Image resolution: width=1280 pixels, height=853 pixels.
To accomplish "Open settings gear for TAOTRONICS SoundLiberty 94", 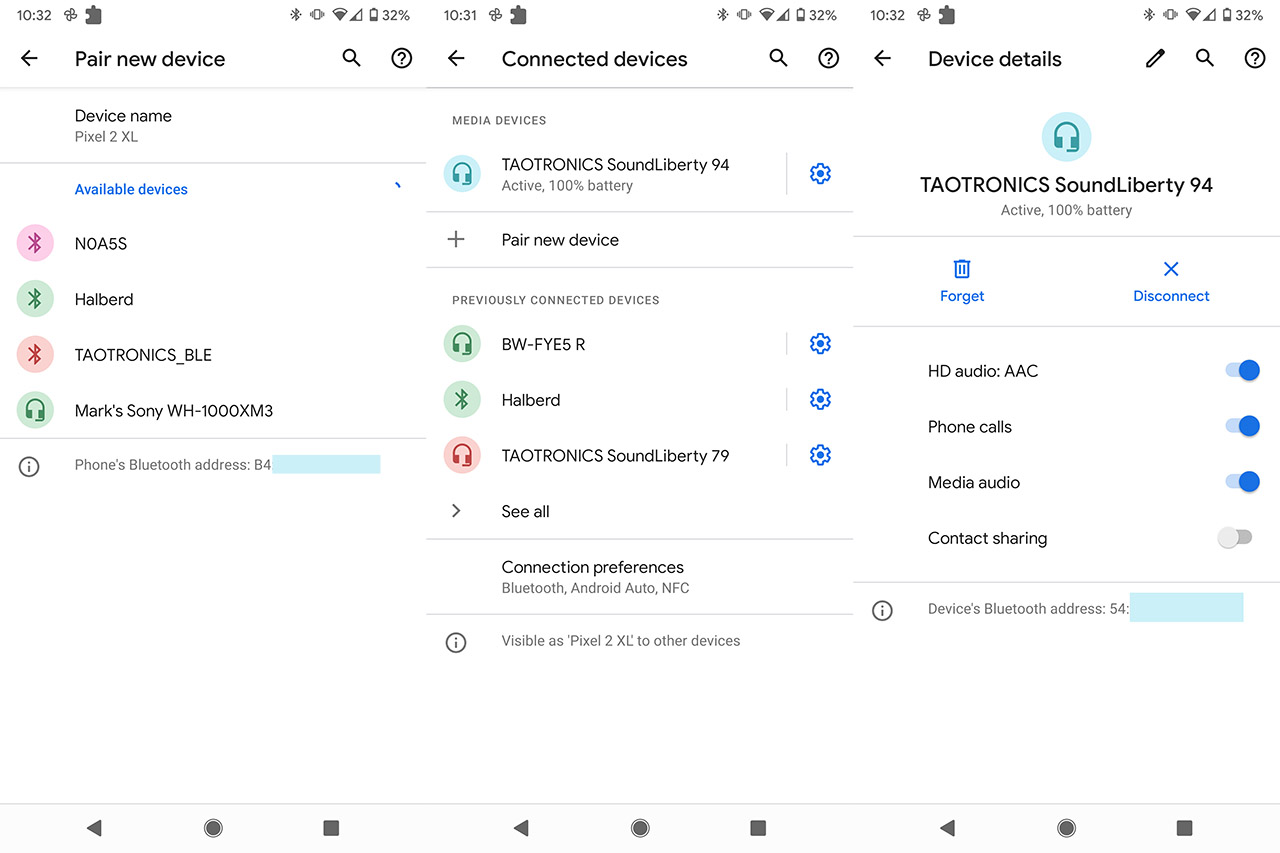I will tap(820, 174).
